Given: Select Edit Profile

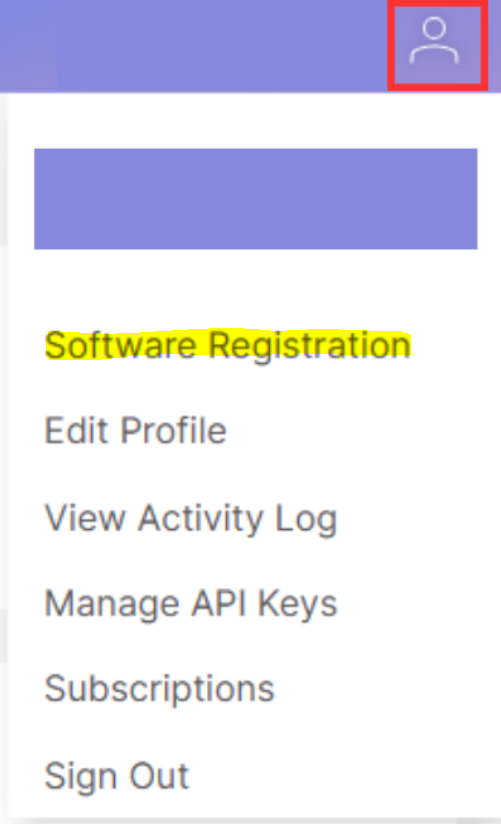Looking at the screenshot, I should point(136,431).
